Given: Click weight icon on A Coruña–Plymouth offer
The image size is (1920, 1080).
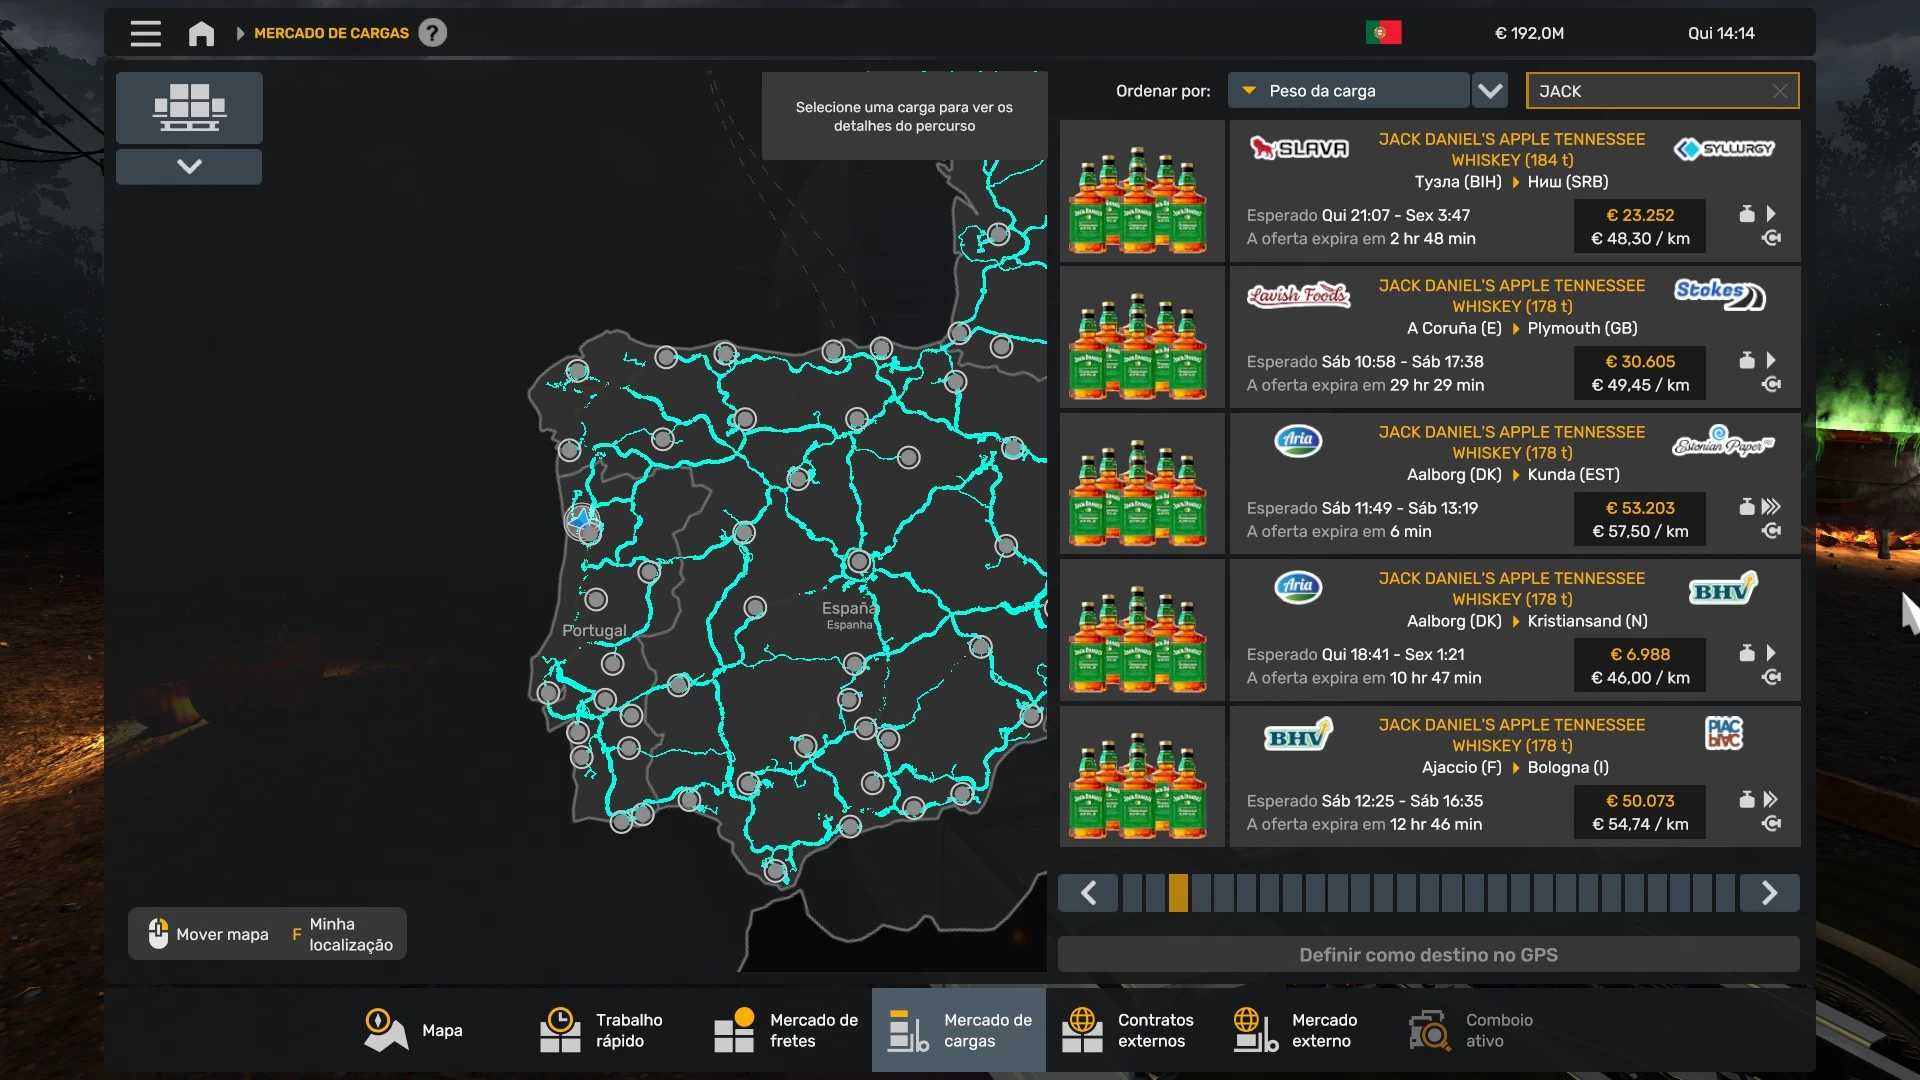Looking at the screenshot, I should point(1746,360).
